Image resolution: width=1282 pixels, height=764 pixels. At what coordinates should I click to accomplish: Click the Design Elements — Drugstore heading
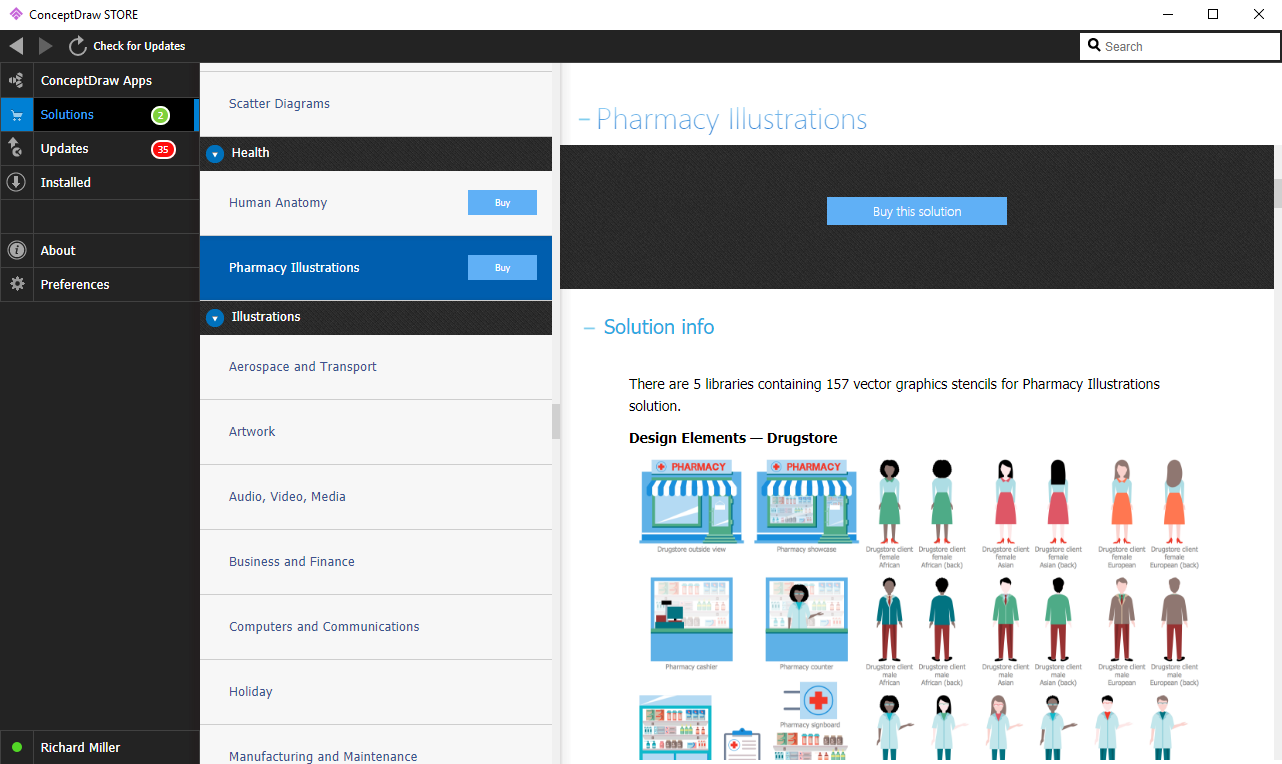[x=733, y=438]
